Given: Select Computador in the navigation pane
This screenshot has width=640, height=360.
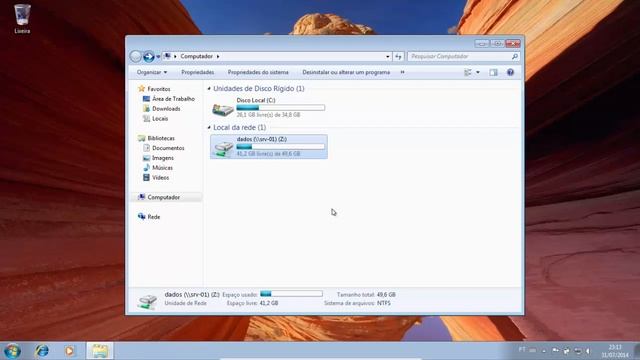Looking at the screenshot, I should click(163, 197).
